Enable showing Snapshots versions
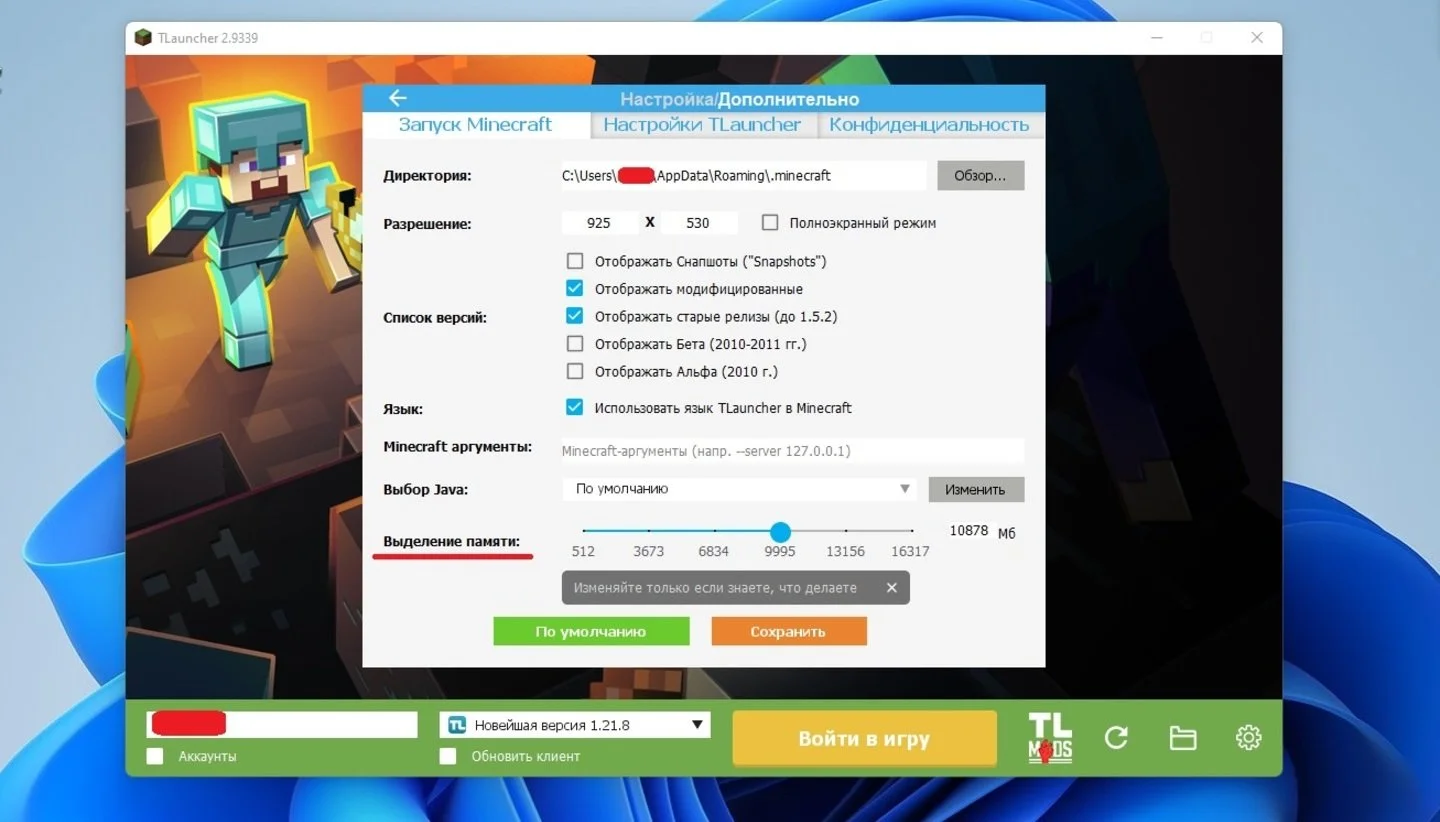This screenshot has height=822, width=1440. pyautogui.click(x=575, y=261)
